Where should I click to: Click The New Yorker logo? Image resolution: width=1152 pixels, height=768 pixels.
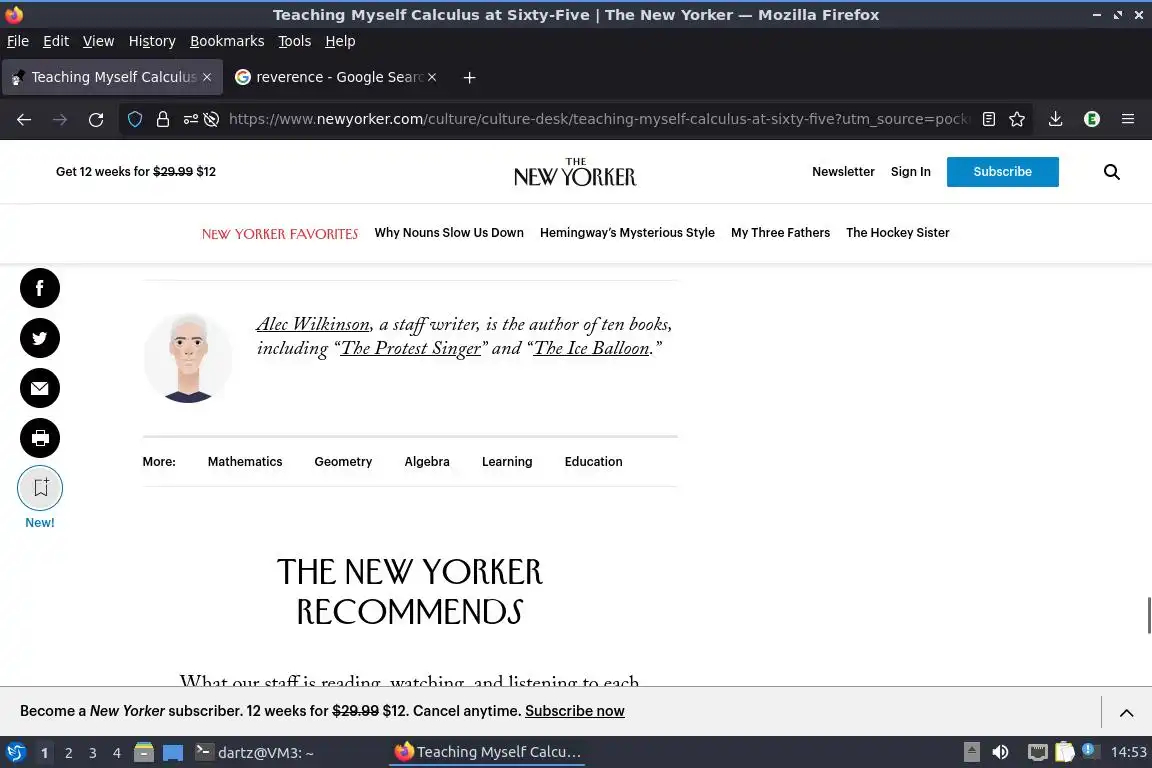pos(575,172)
